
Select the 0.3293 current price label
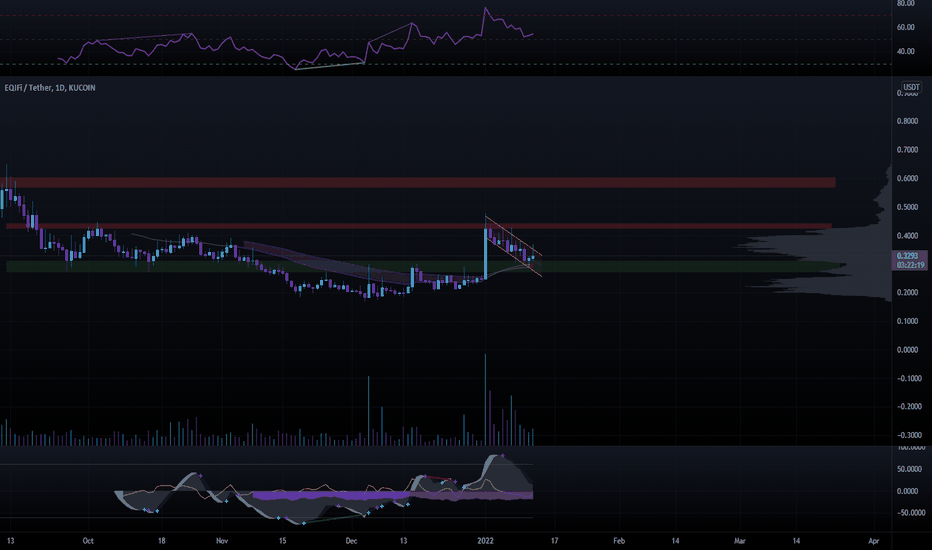pyautogui.click(x=908, y=256)
